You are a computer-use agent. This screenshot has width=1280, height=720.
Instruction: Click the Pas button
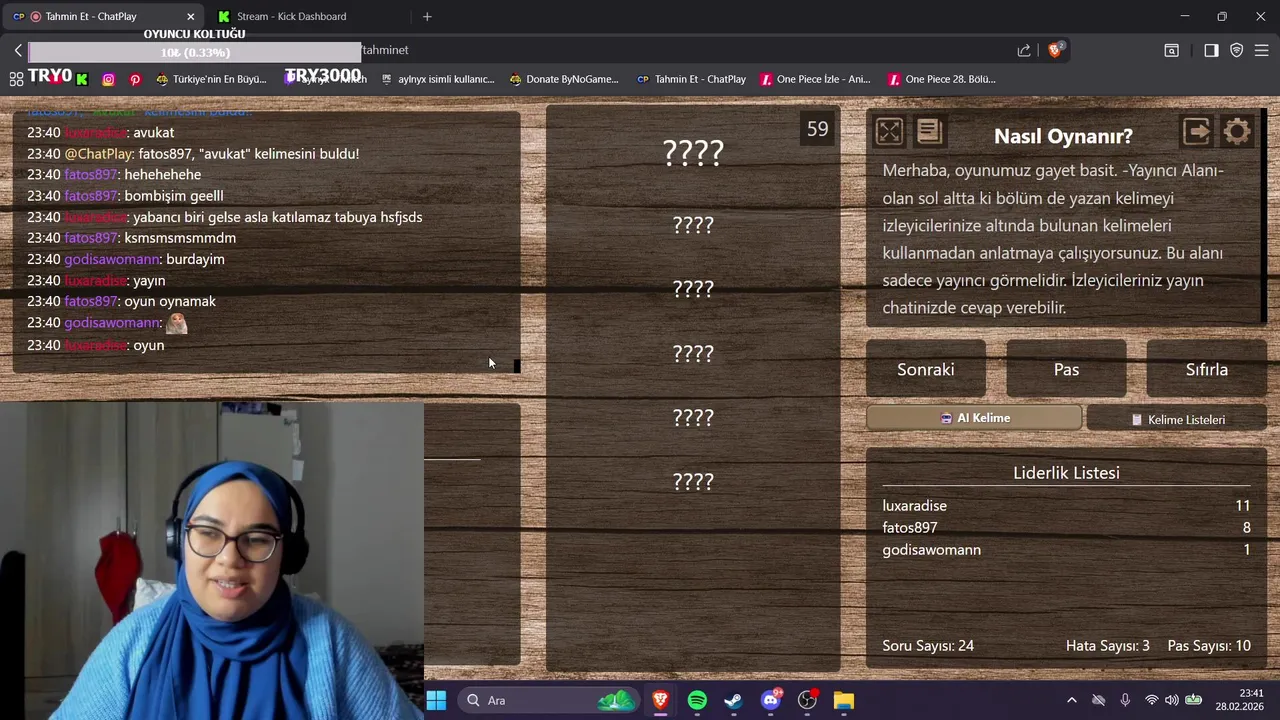point(1066,370)
